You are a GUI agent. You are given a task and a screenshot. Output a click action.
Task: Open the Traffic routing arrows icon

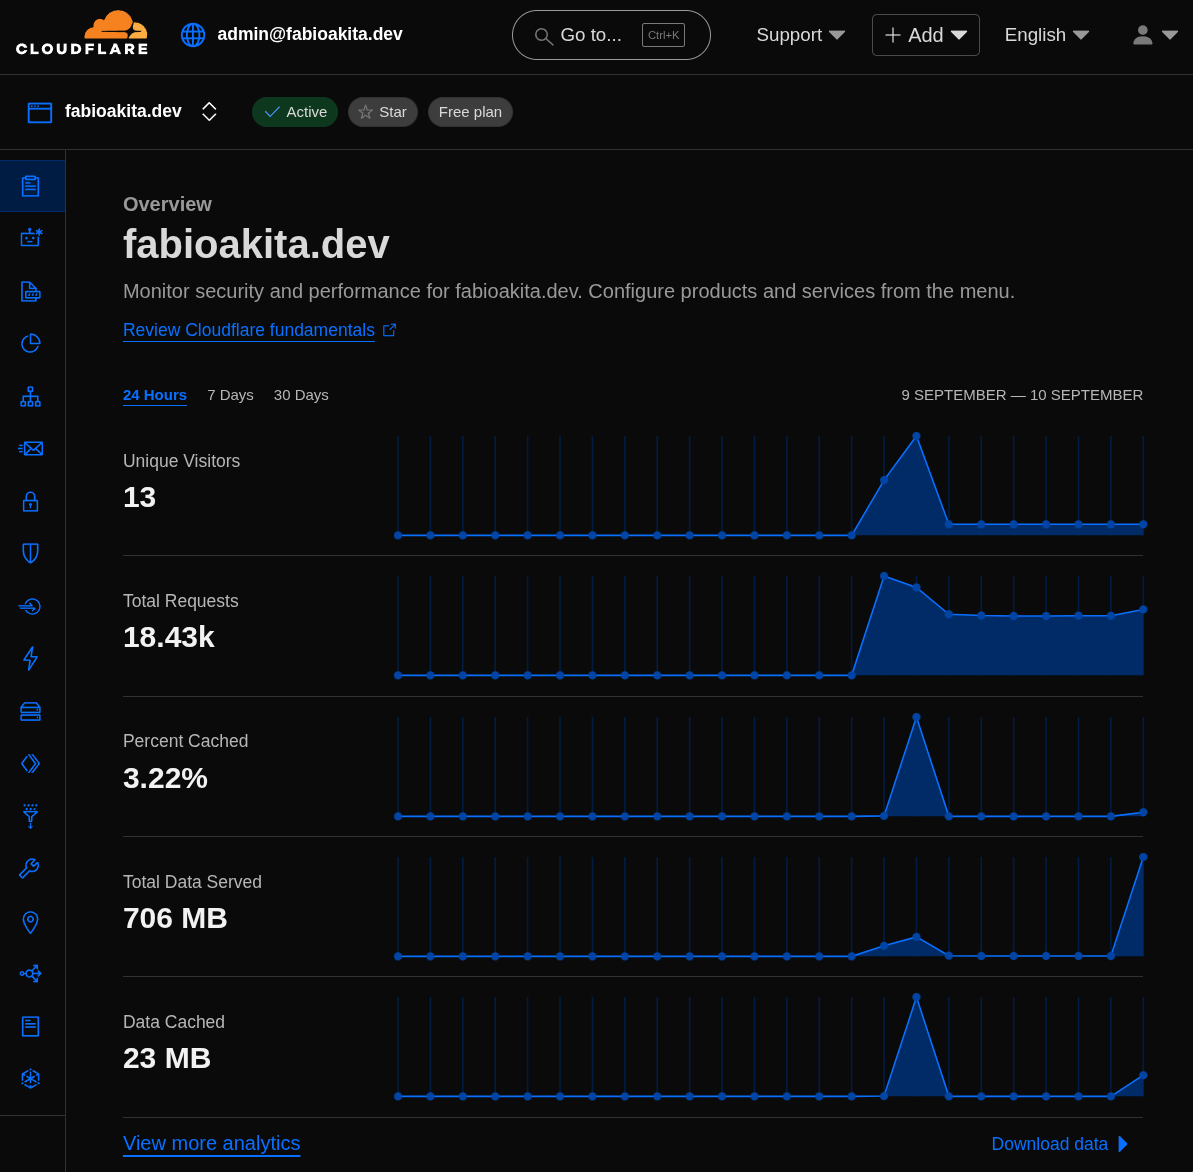[x=30, y=973]
